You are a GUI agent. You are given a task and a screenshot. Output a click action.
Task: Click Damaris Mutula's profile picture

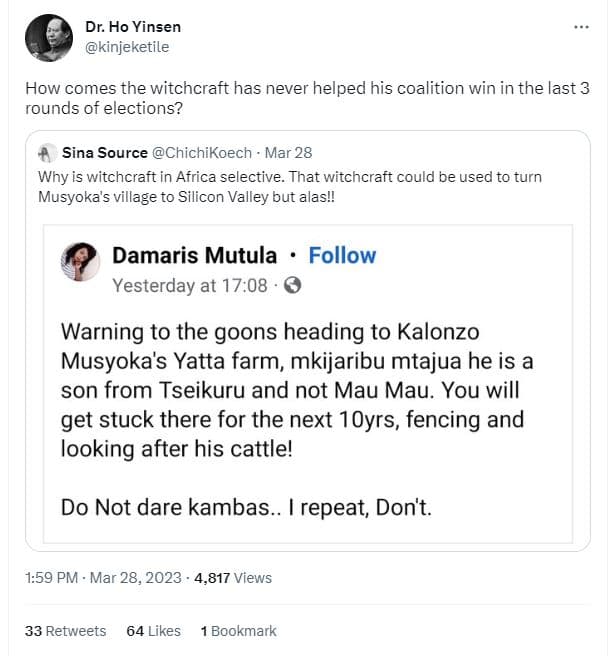click(79, 263)
